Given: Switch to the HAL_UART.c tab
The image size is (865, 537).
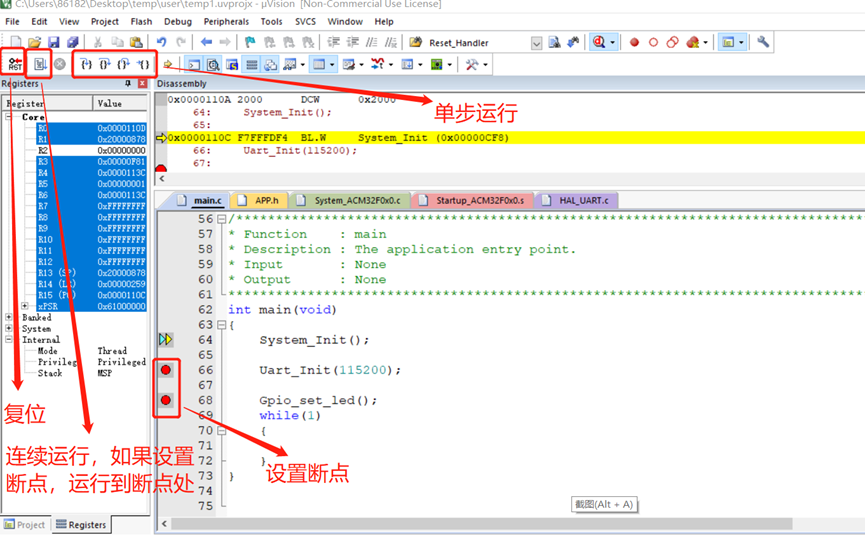Looking at the screenshot, I should click(x=579, y=200).
